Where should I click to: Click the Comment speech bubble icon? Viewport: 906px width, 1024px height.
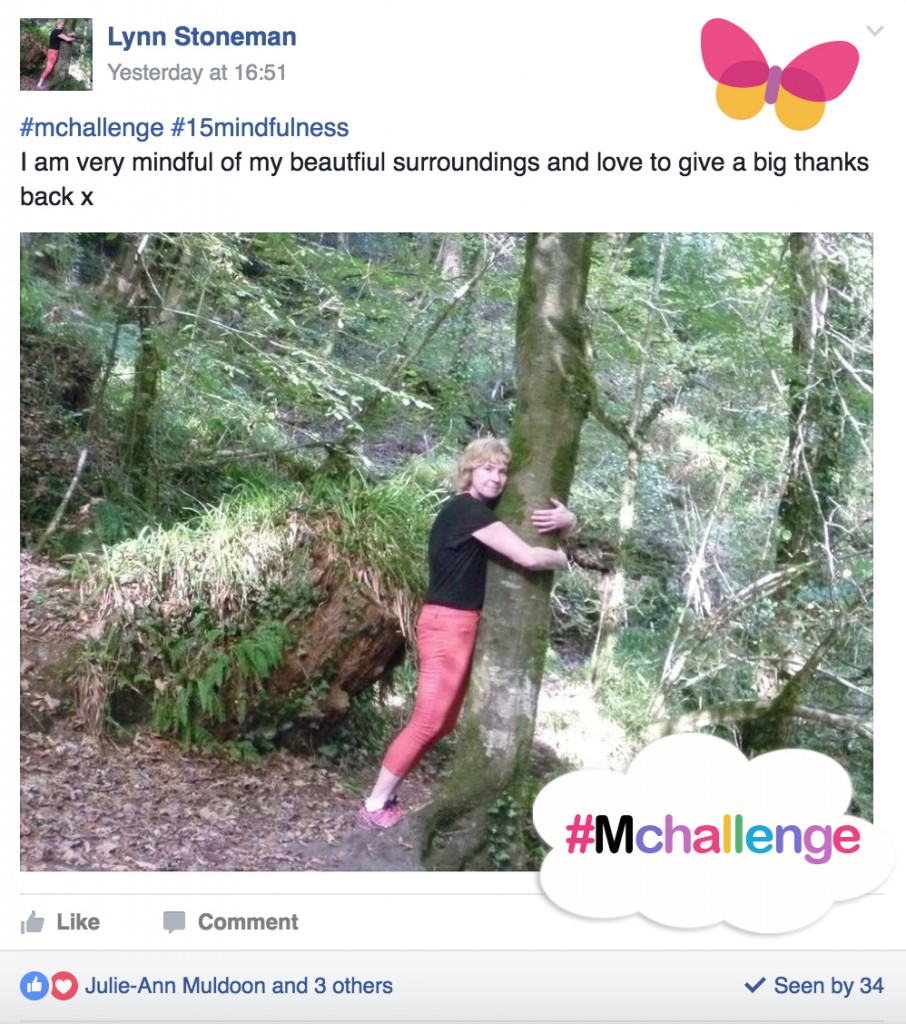pos(174,922)
